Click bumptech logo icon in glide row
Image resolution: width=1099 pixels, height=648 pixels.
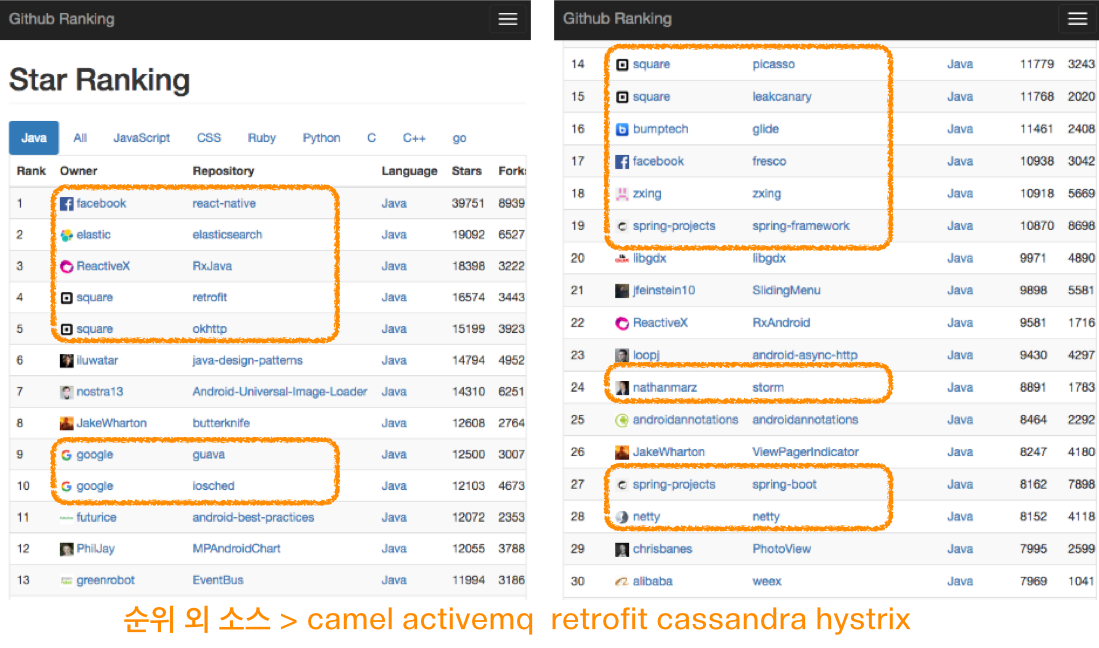point(622,130)
